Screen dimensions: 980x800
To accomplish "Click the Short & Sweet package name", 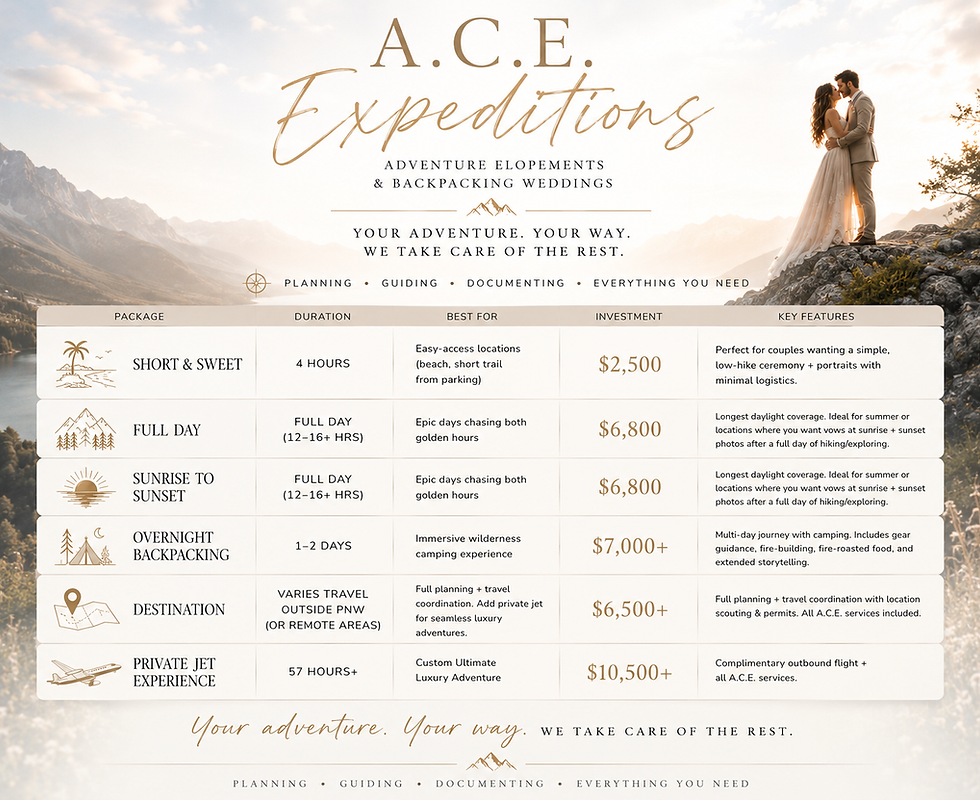I will tap(187, 364).
